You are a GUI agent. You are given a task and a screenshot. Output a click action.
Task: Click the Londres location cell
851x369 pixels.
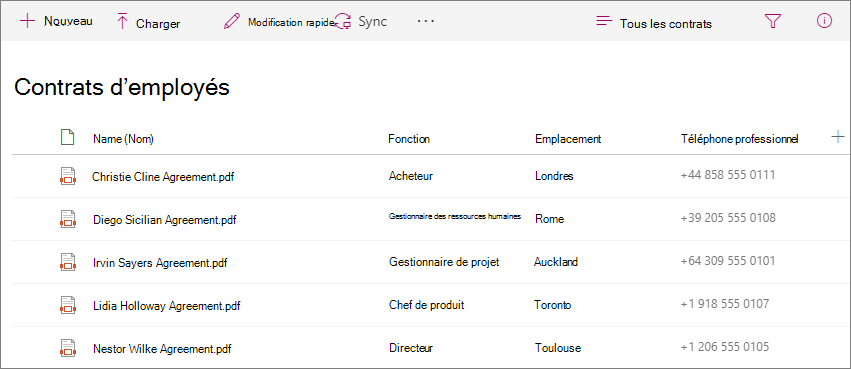pyautogui.click(x=554, y=176)
